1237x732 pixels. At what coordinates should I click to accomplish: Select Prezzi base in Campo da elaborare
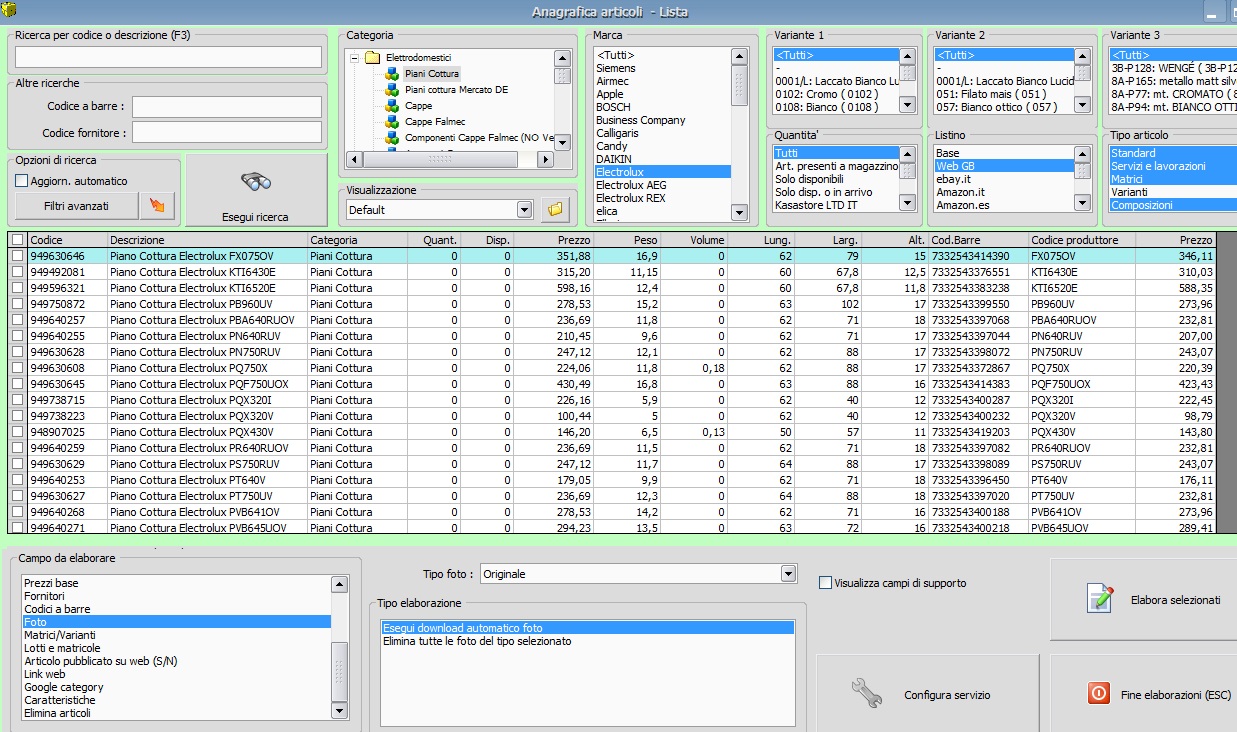pyautogui.click(x=51, y=583)
